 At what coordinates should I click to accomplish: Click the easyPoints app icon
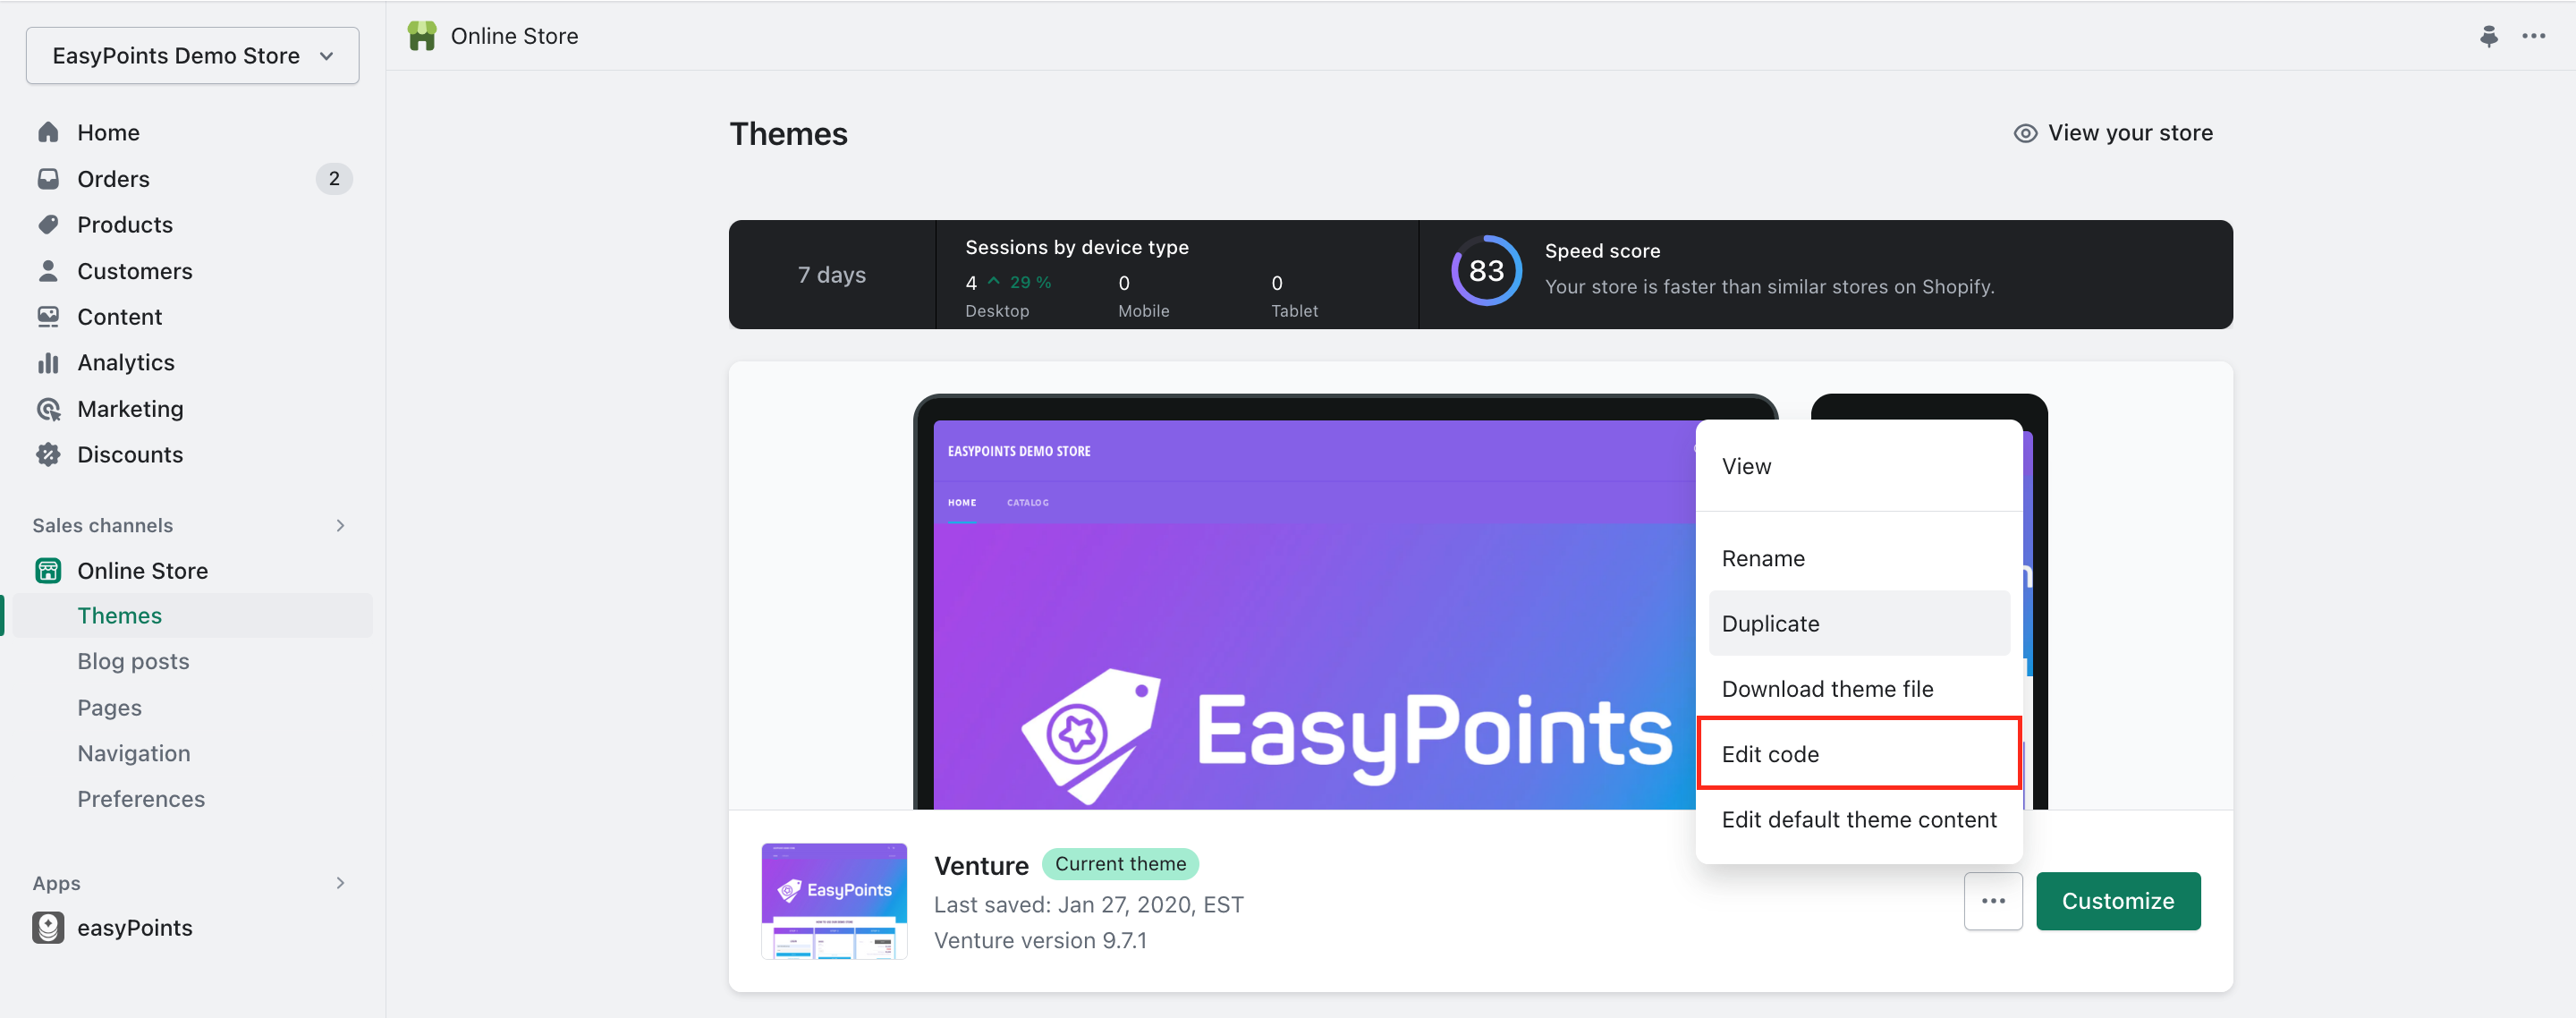(48, 927)
